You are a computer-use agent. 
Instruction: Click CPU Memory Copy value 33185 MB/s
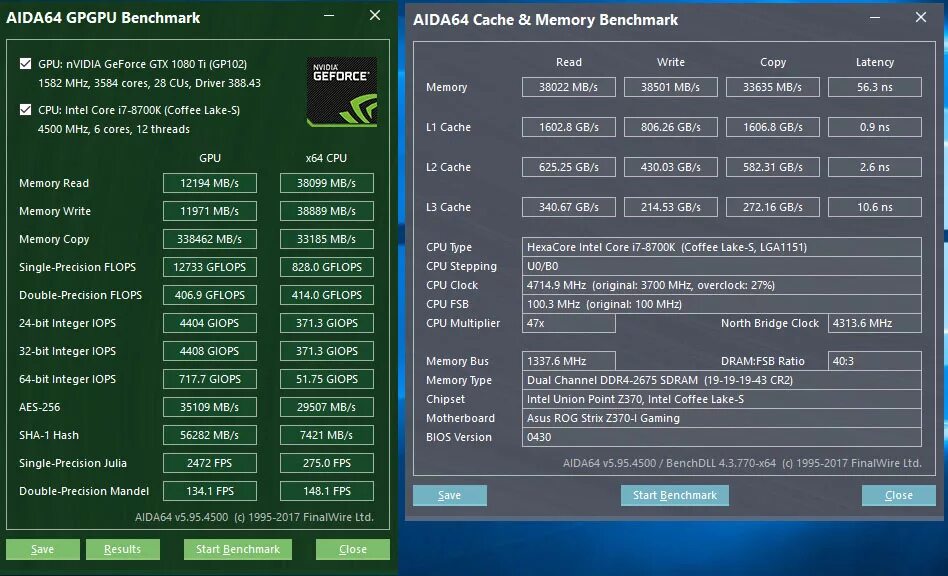click(326, 239)
